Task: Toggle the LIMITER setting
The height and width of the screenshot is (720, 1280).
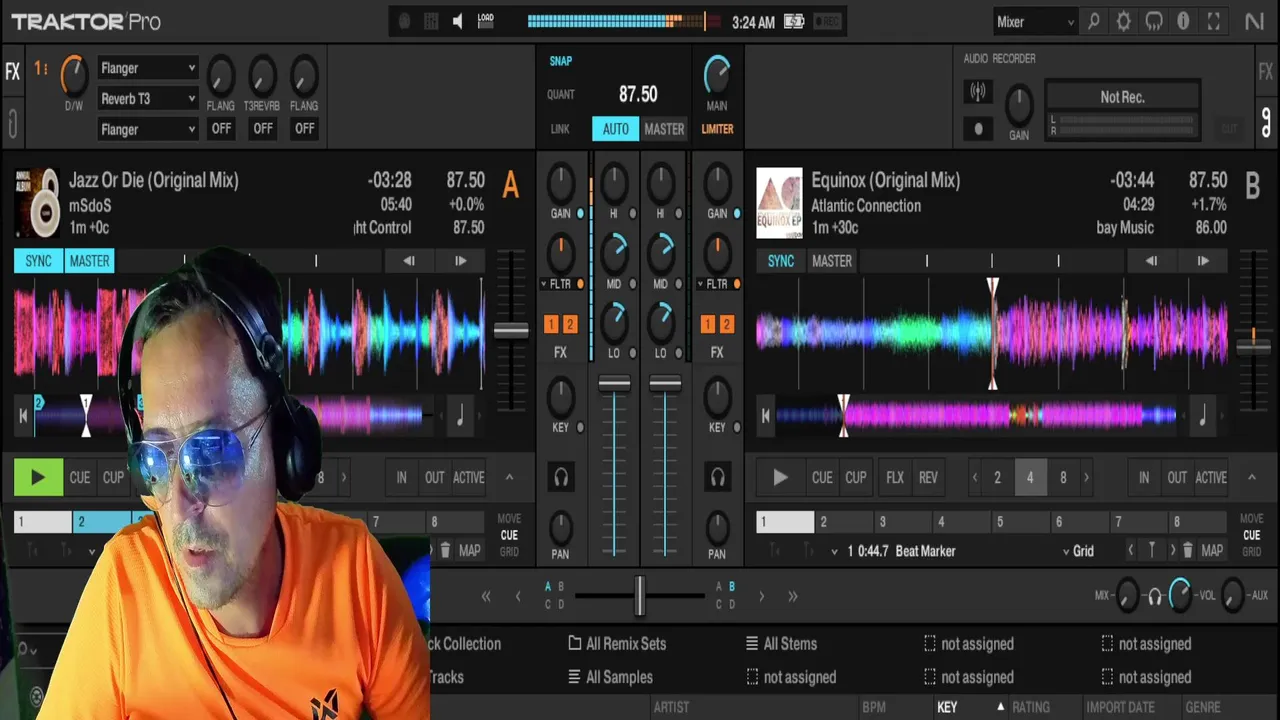Action: (717, 129)
